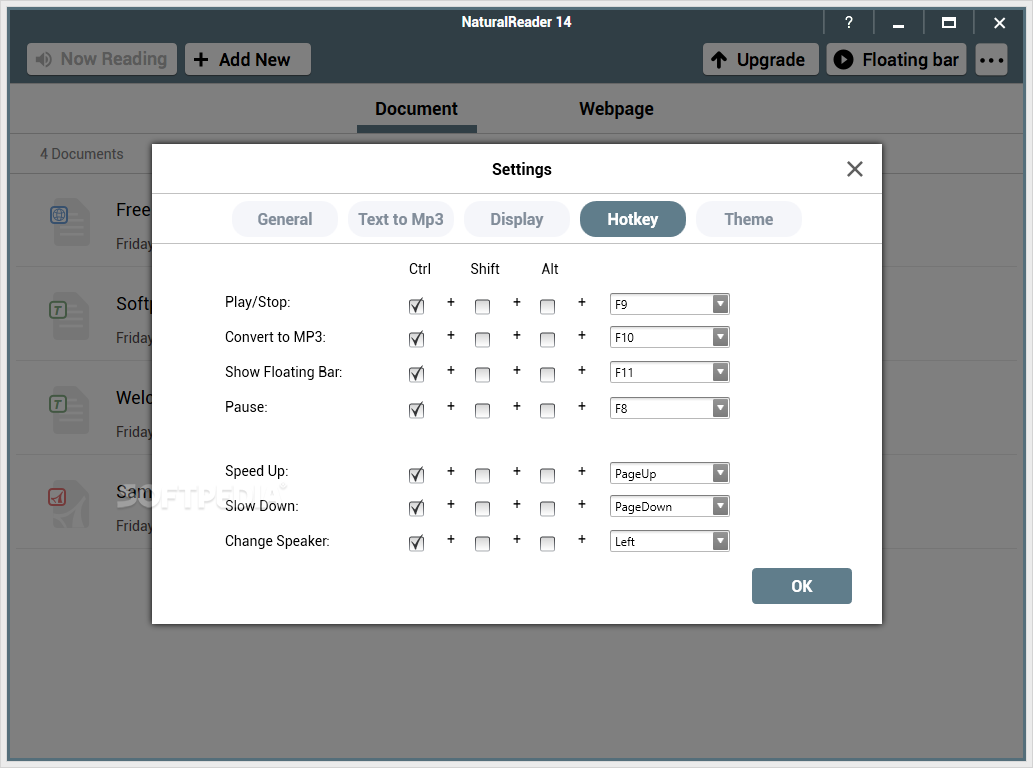Click the Alt column header
The width and height of the screenshot is (1033, 768).
point(549,269)
